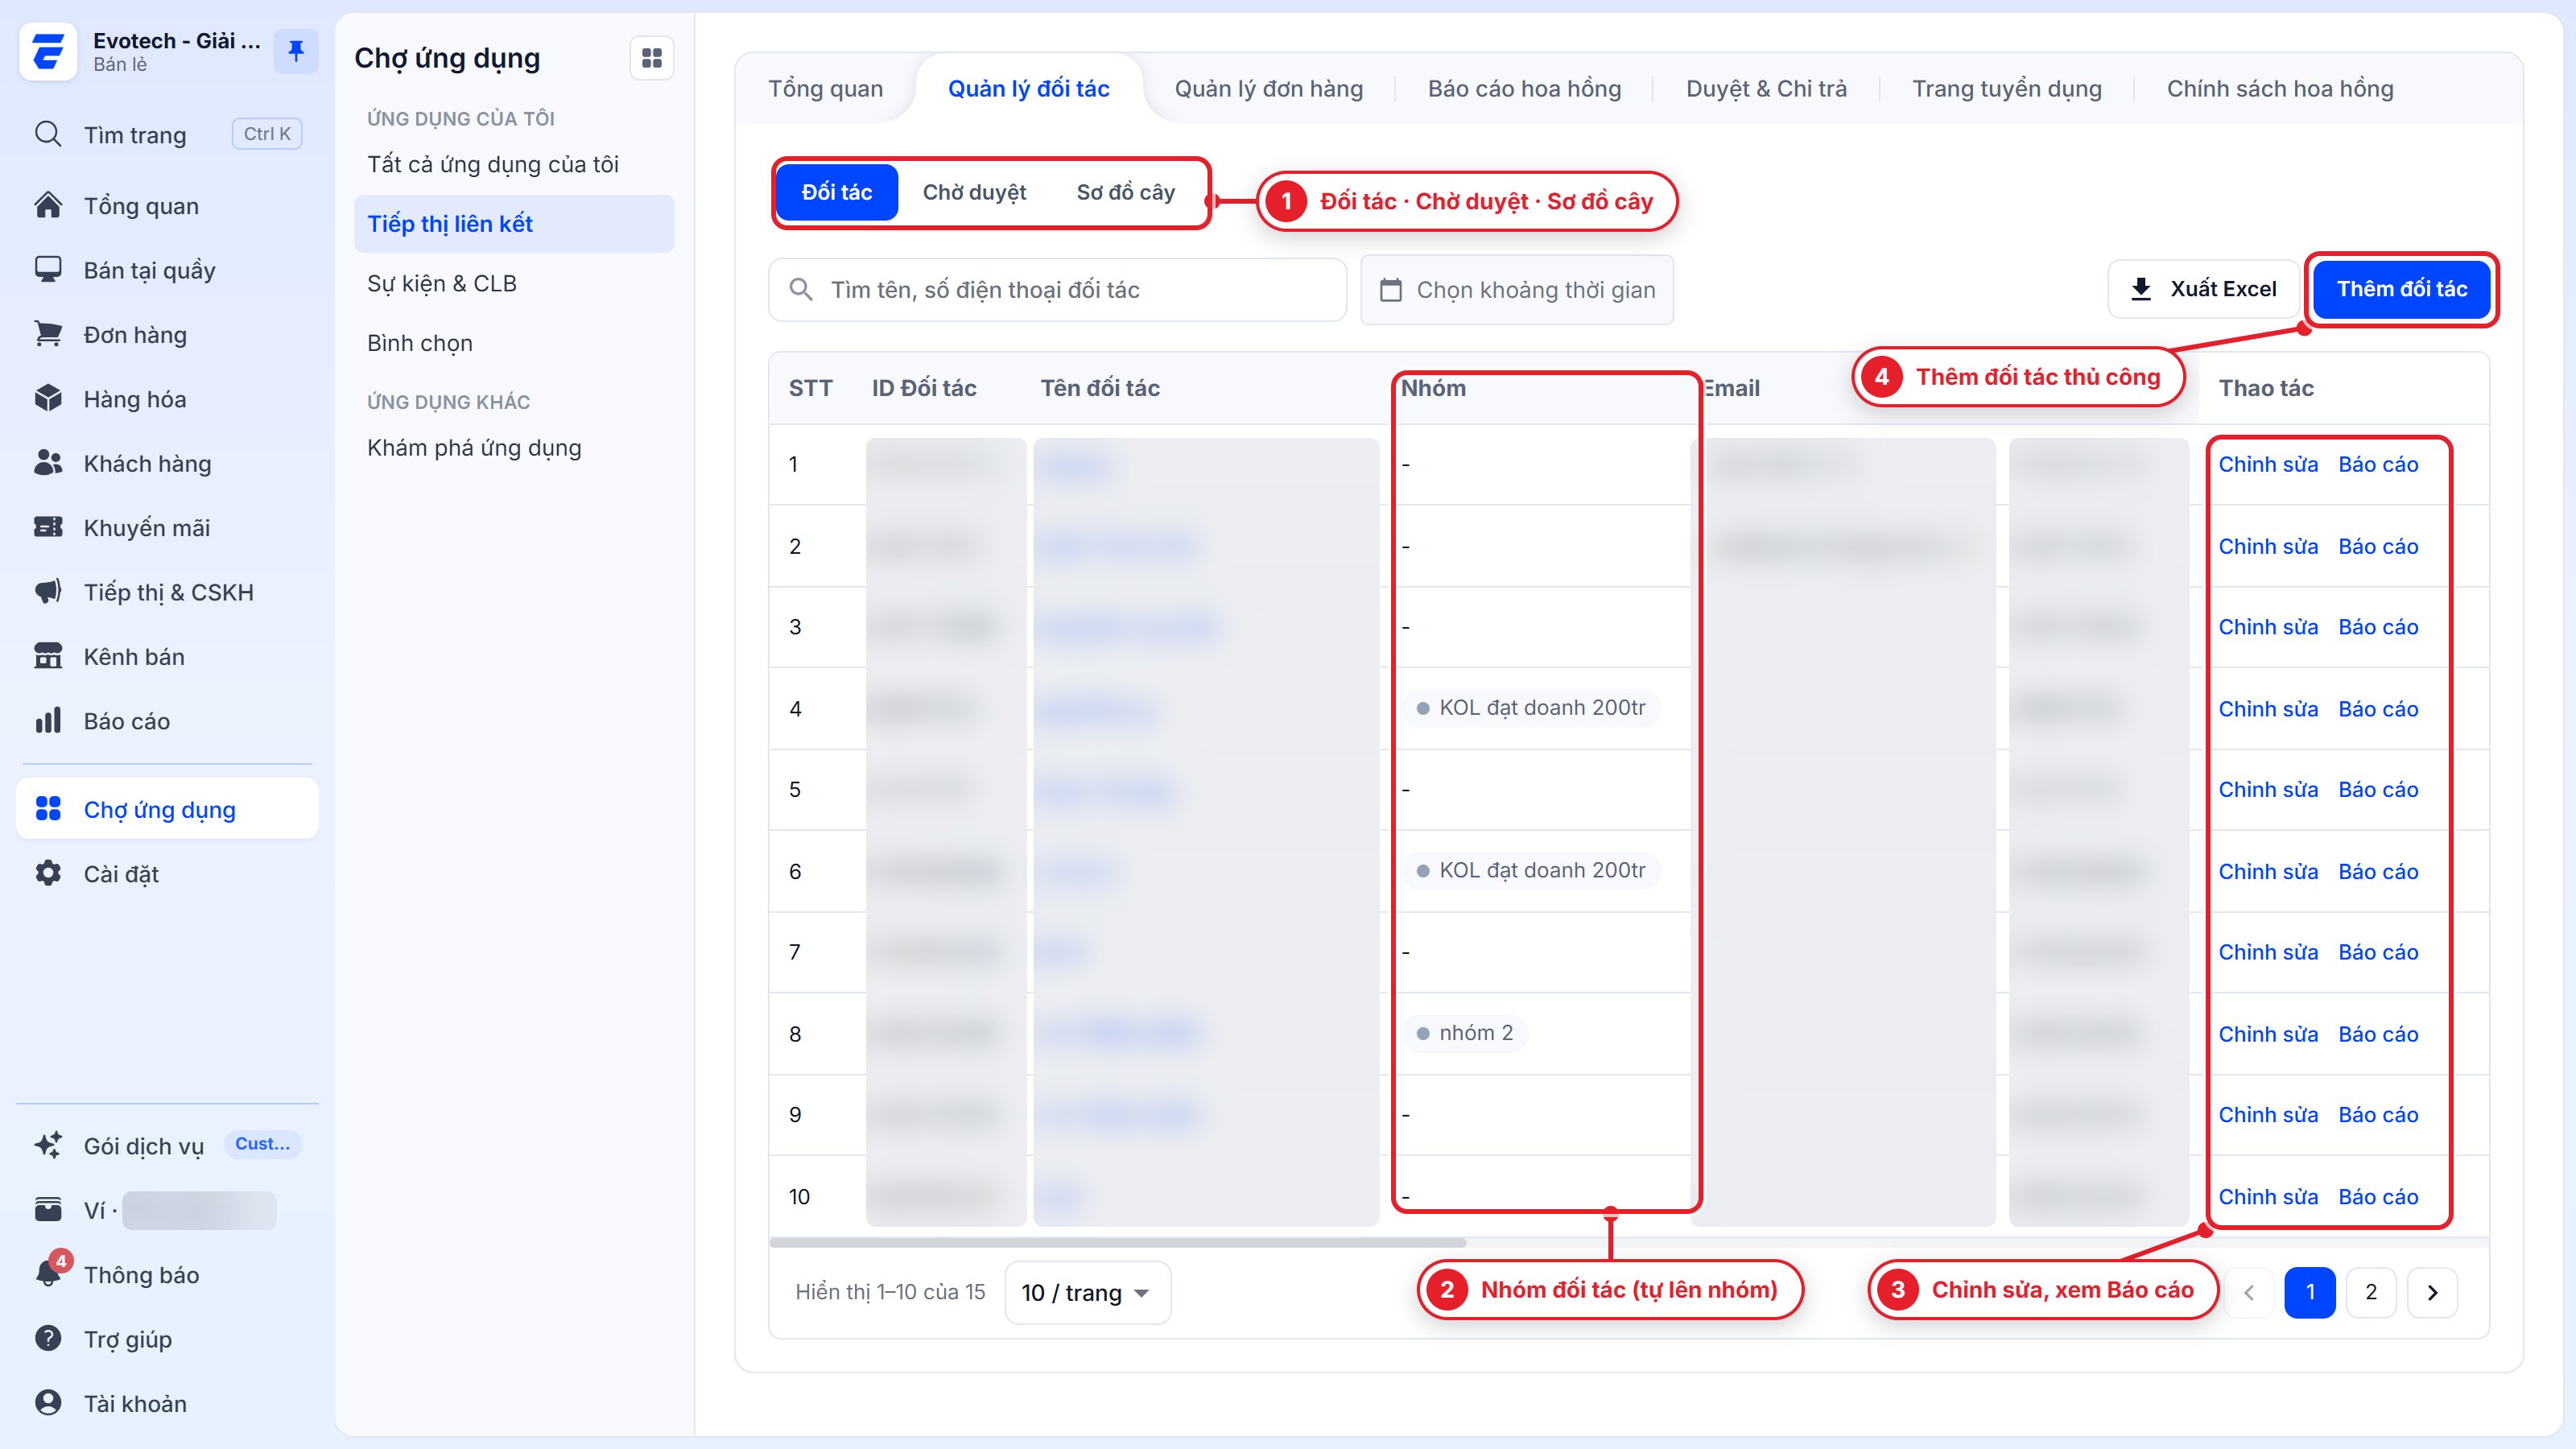Image resolution: width=2576 pixels, height=1449 pixels.
Task: Open the Ví wallet icon
Action: (48, 1210)
